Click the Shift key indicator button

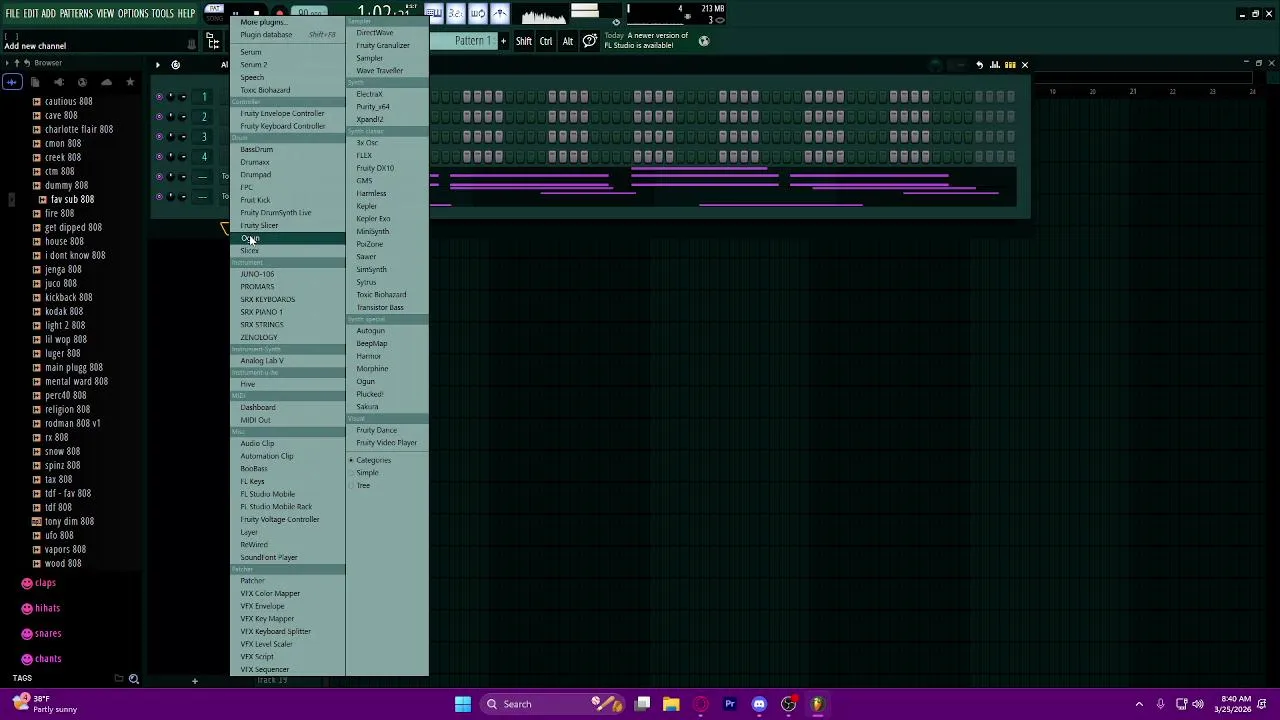coord(524,41)
